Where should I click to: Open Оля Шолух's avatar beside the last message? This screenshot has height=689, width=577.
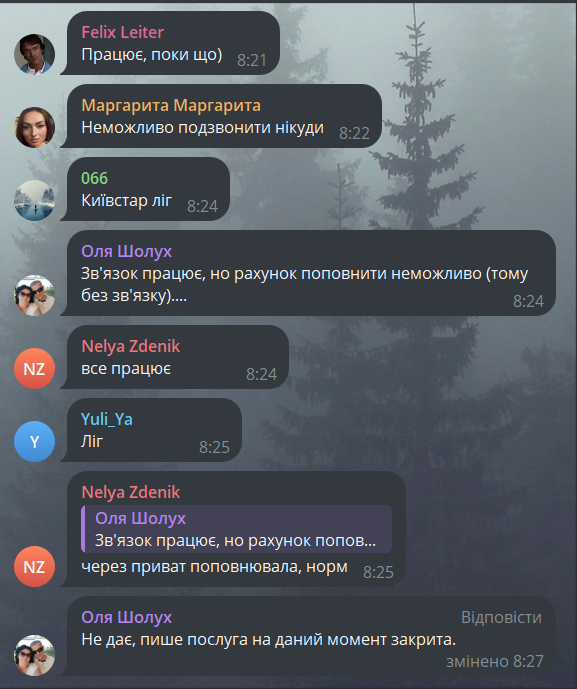pos(34,655)
